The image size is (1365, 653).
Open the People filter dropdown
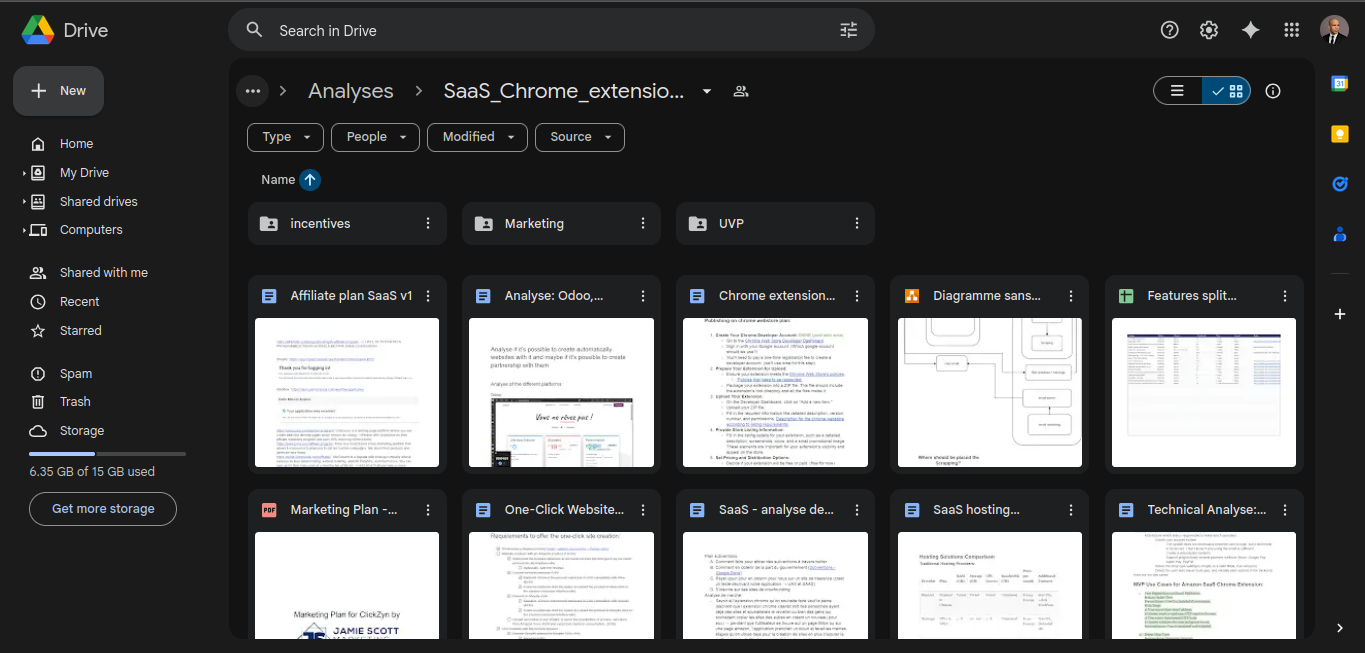click(376, 137)
